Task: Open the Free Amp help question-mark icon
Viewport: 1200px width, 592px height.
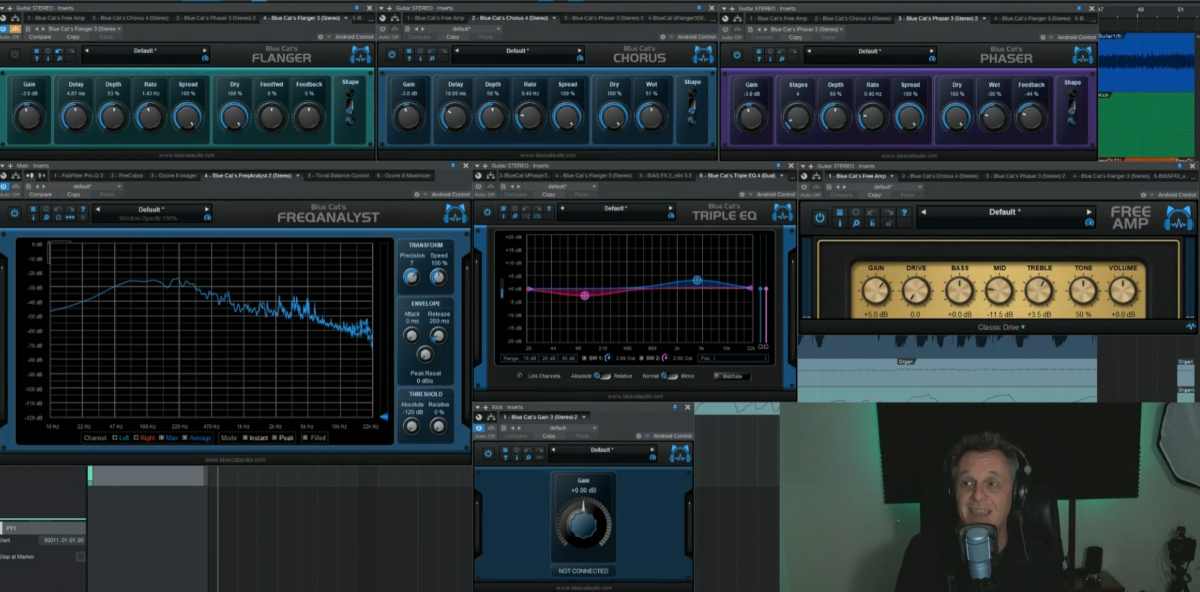Action: [904, 212]
